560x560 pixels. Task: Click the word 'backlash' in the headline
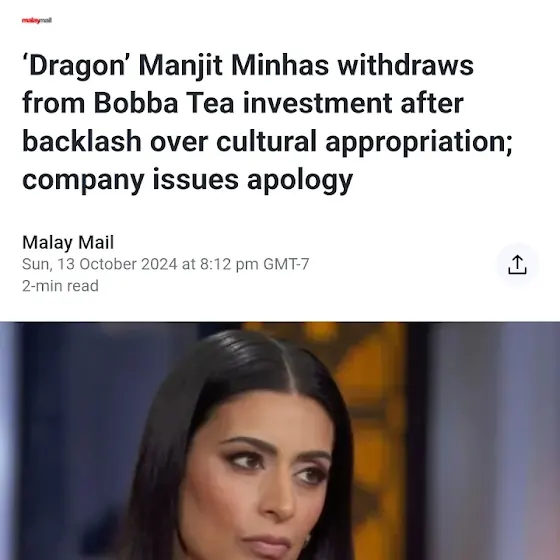click(82, 141)
